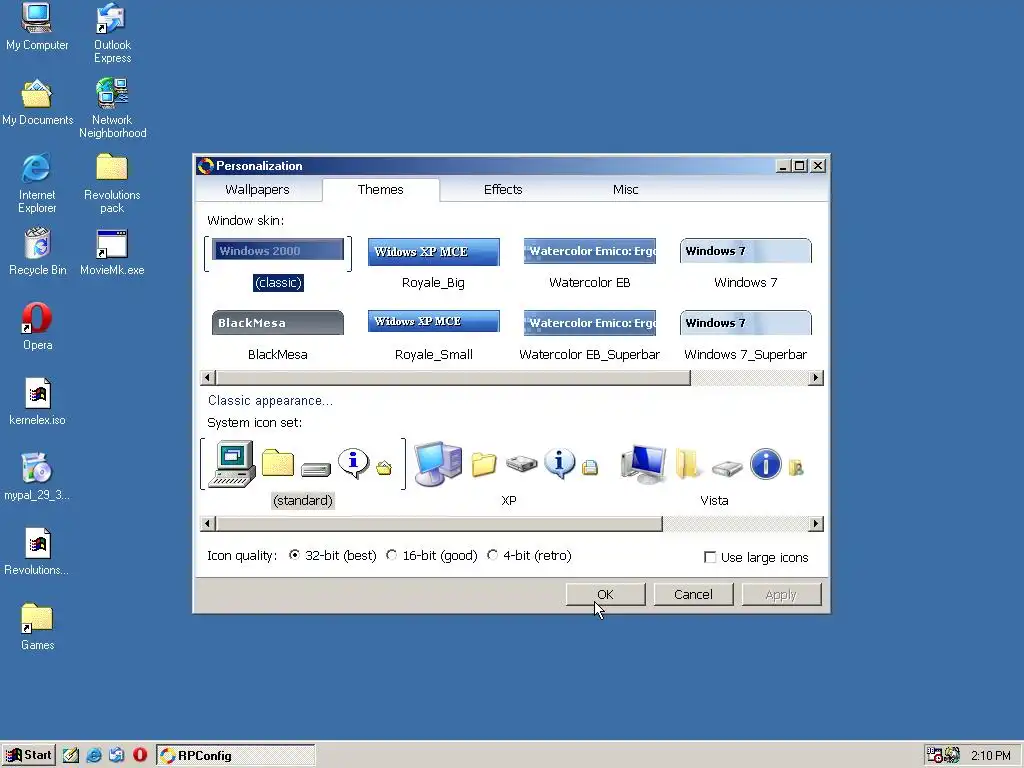
Task: Open Network Neighborhood desktop icon
Action: tap(112, 108)
